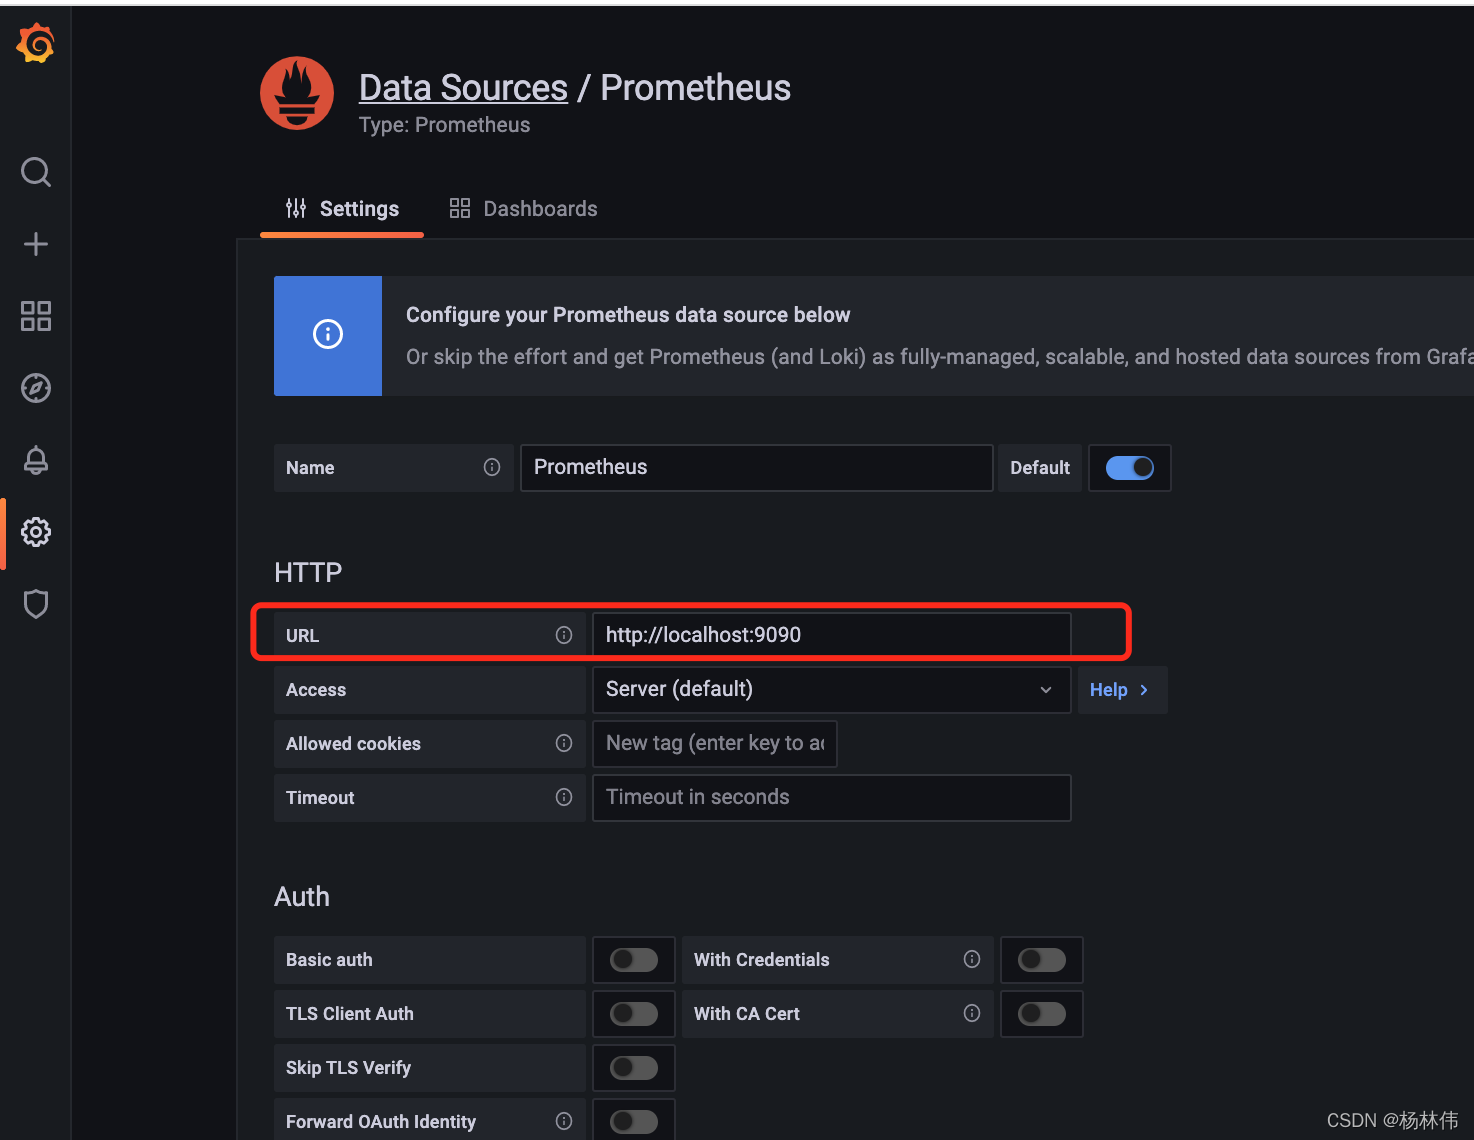Click the info icon beside URL label

[x=564, y=635]
